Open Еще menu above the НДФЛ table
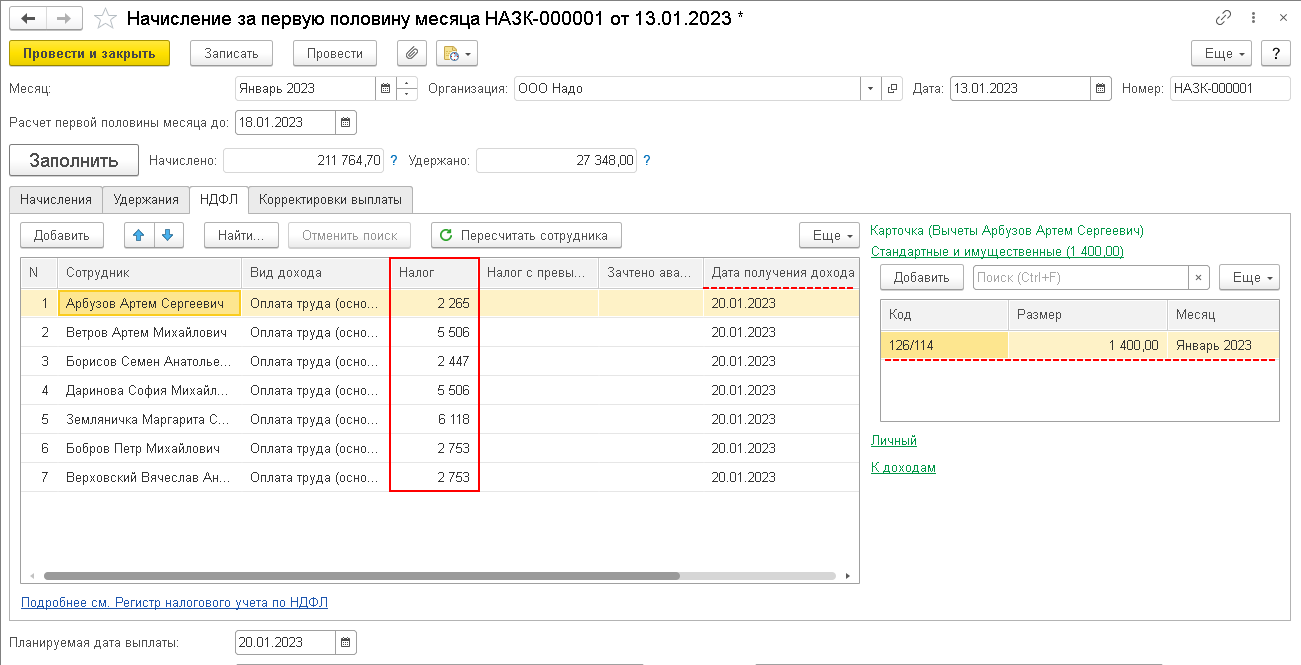 point(829,236)
